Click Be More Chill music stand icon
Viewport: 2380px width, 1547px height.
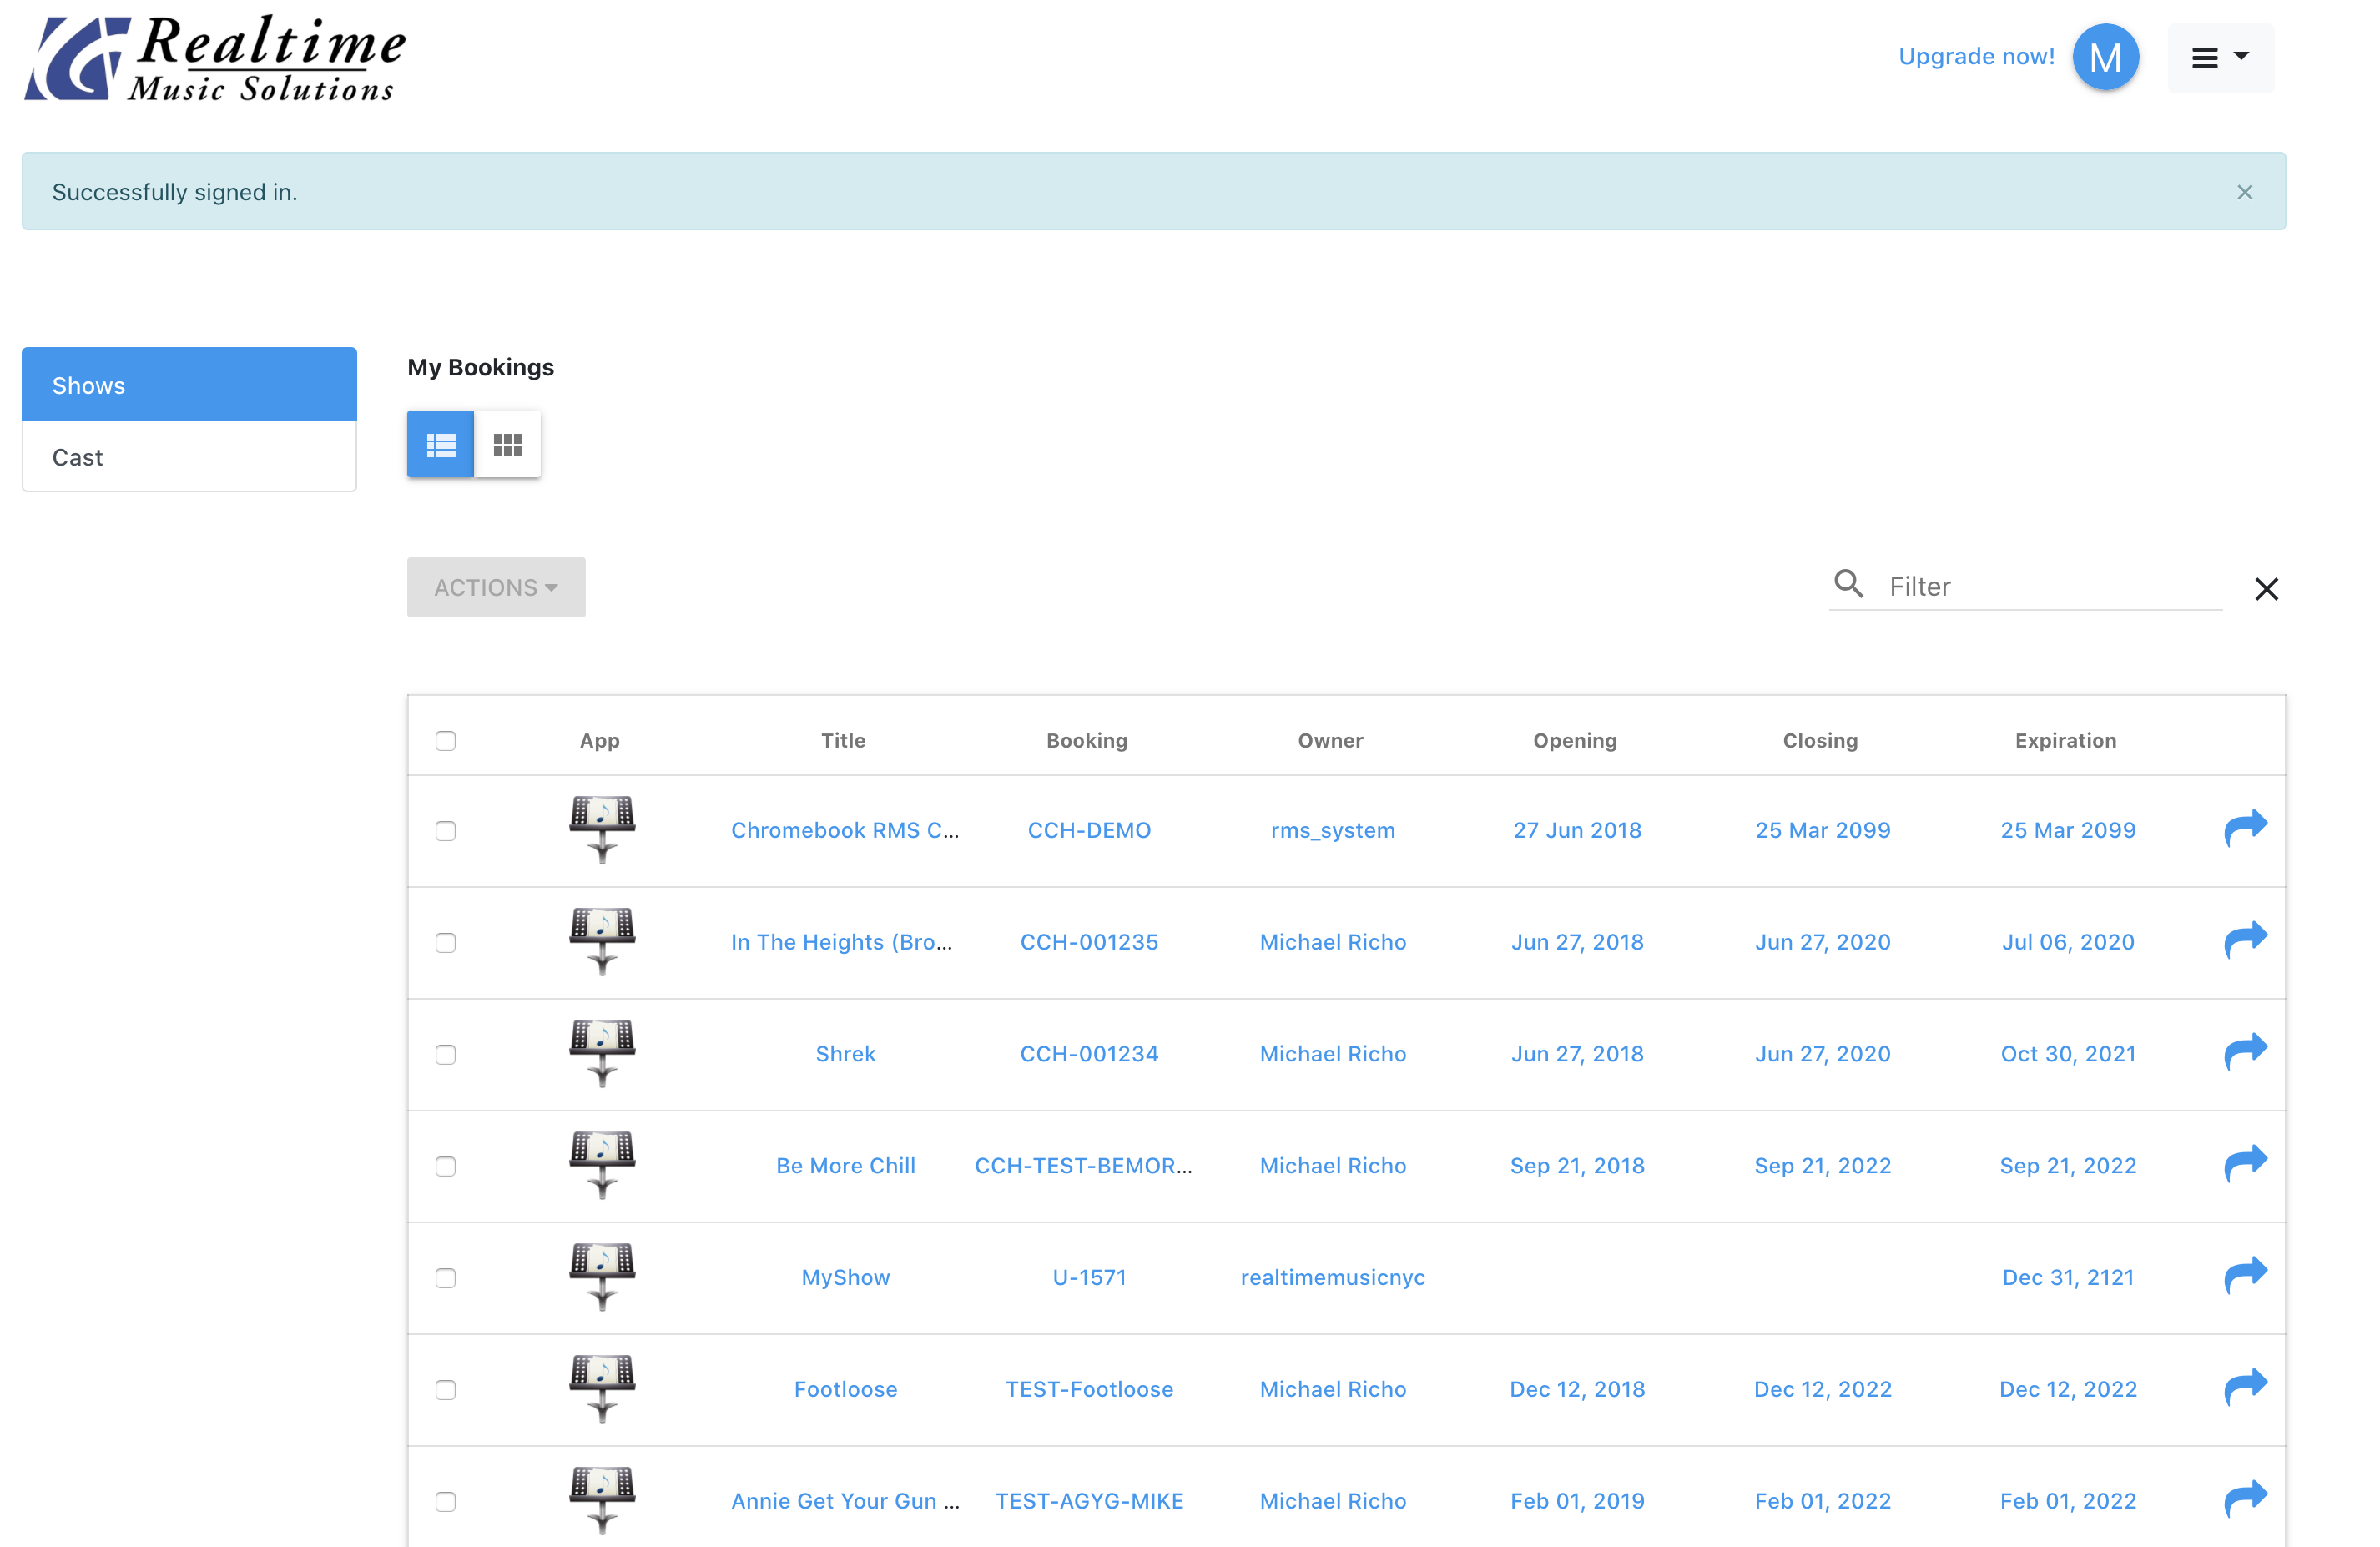click(602, 1166)
